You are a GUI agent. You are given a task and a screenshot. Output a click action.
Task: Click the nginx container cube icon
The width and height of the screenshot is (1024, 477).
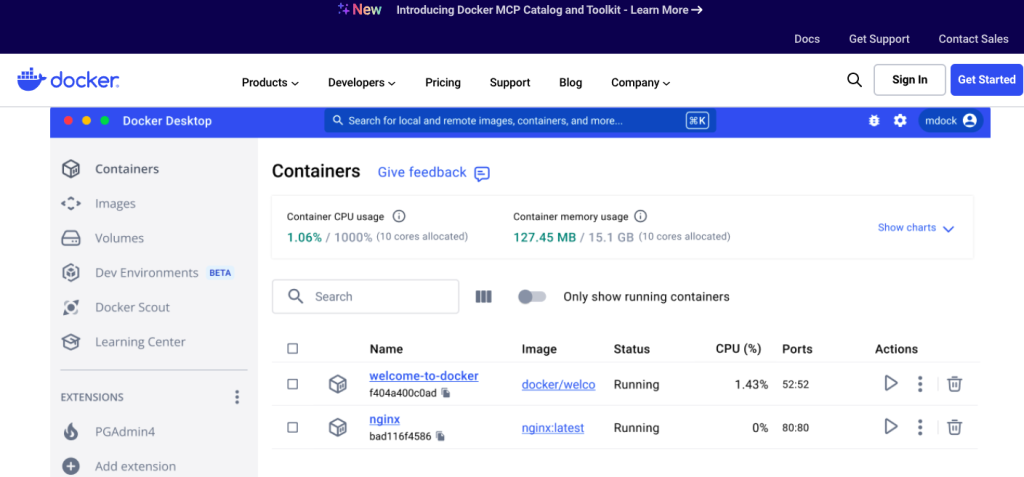(x=338, y=428)
